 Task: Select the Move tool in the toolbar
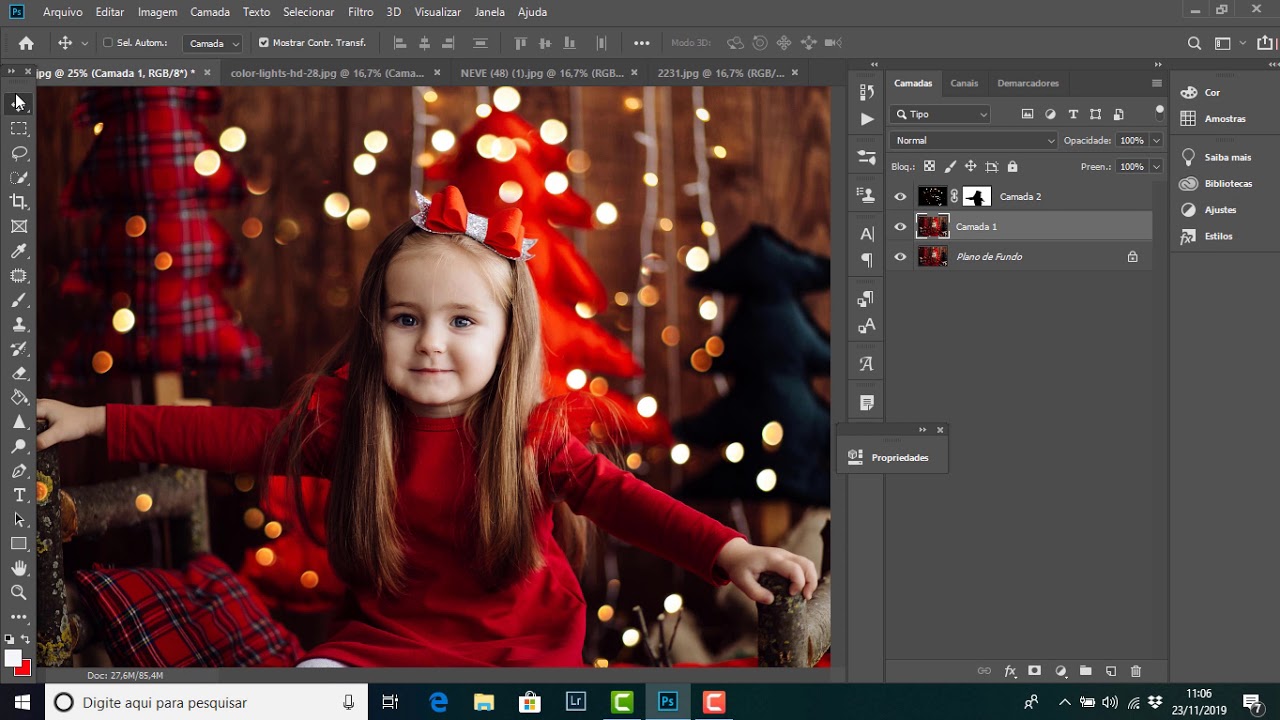[x=19, y=103]
